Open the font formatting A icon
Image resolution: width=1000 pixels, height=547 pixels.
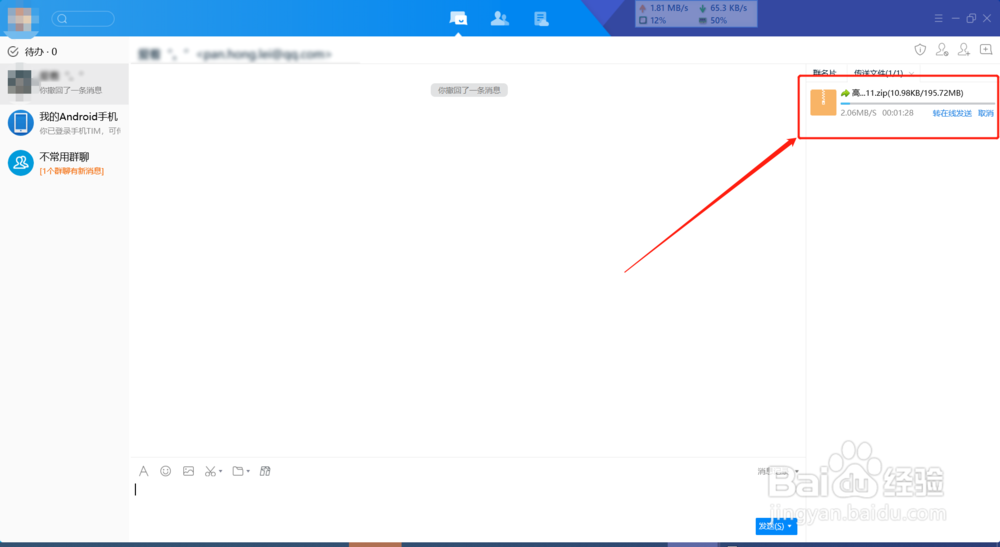tap(143, 471)
